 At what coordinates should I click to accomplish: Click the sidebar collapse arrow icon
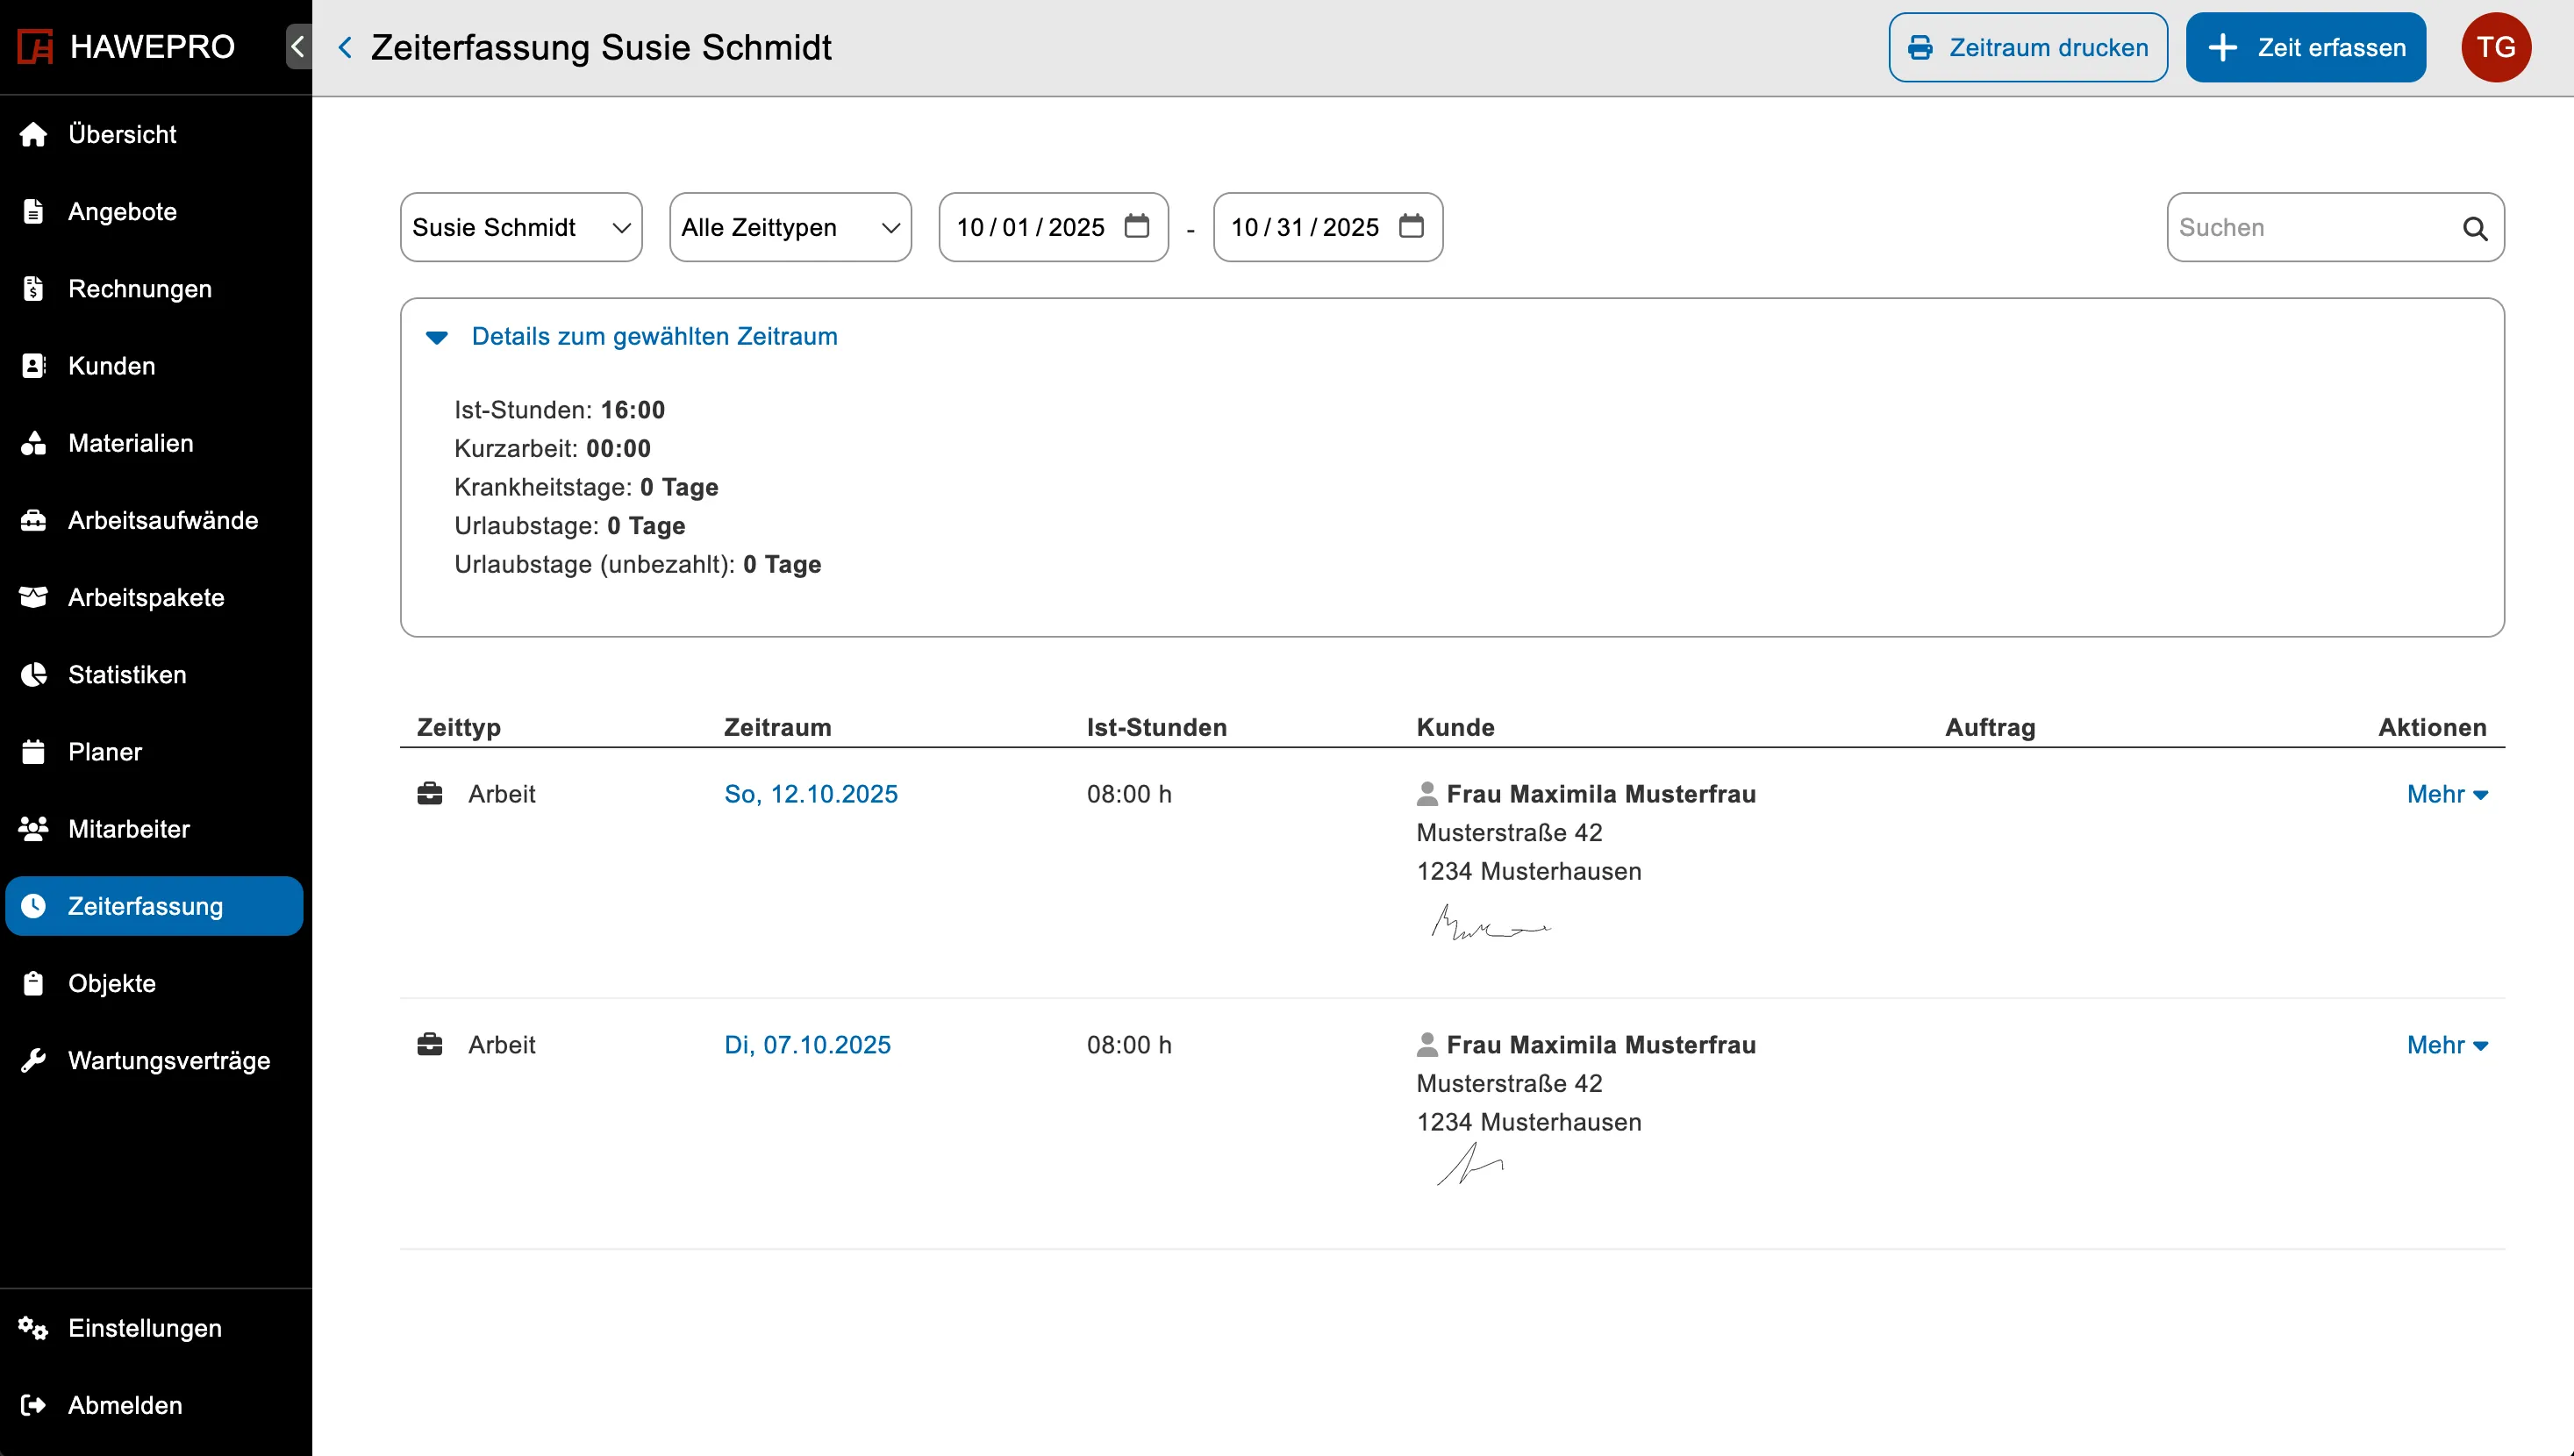coord(298,47)
